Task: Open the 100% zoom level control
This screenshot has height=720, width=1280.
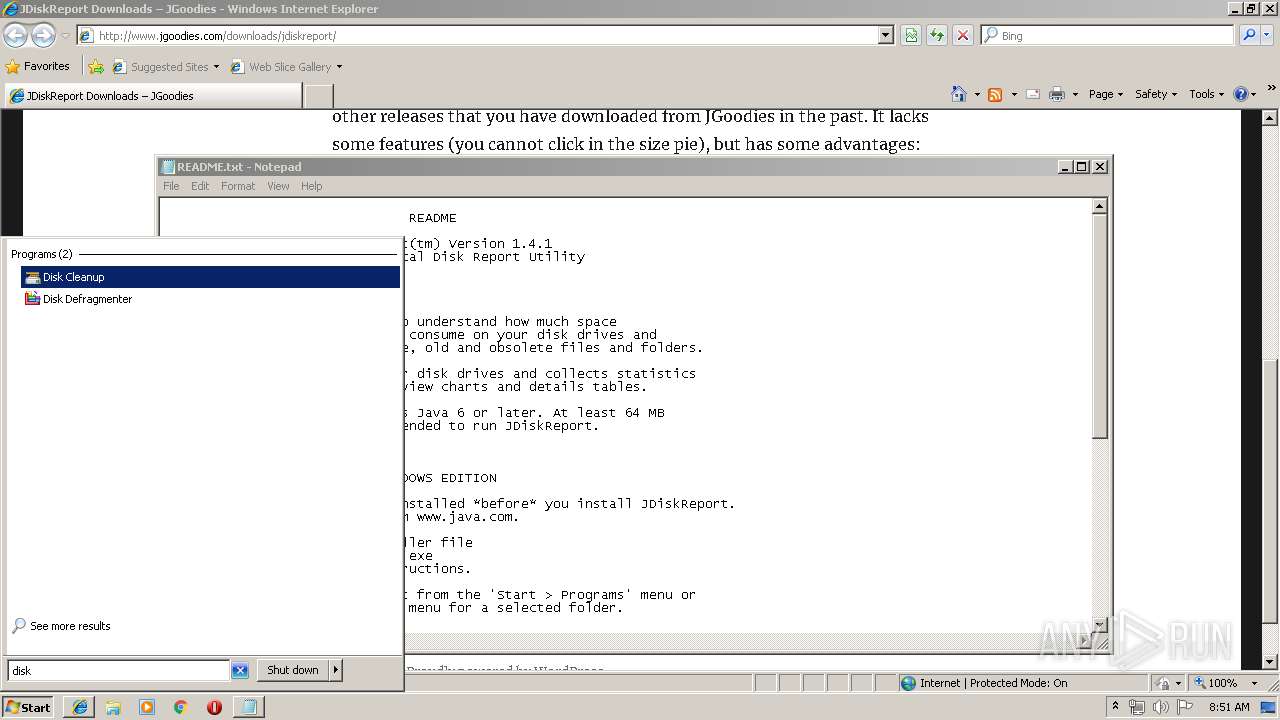Action: 1226,683
